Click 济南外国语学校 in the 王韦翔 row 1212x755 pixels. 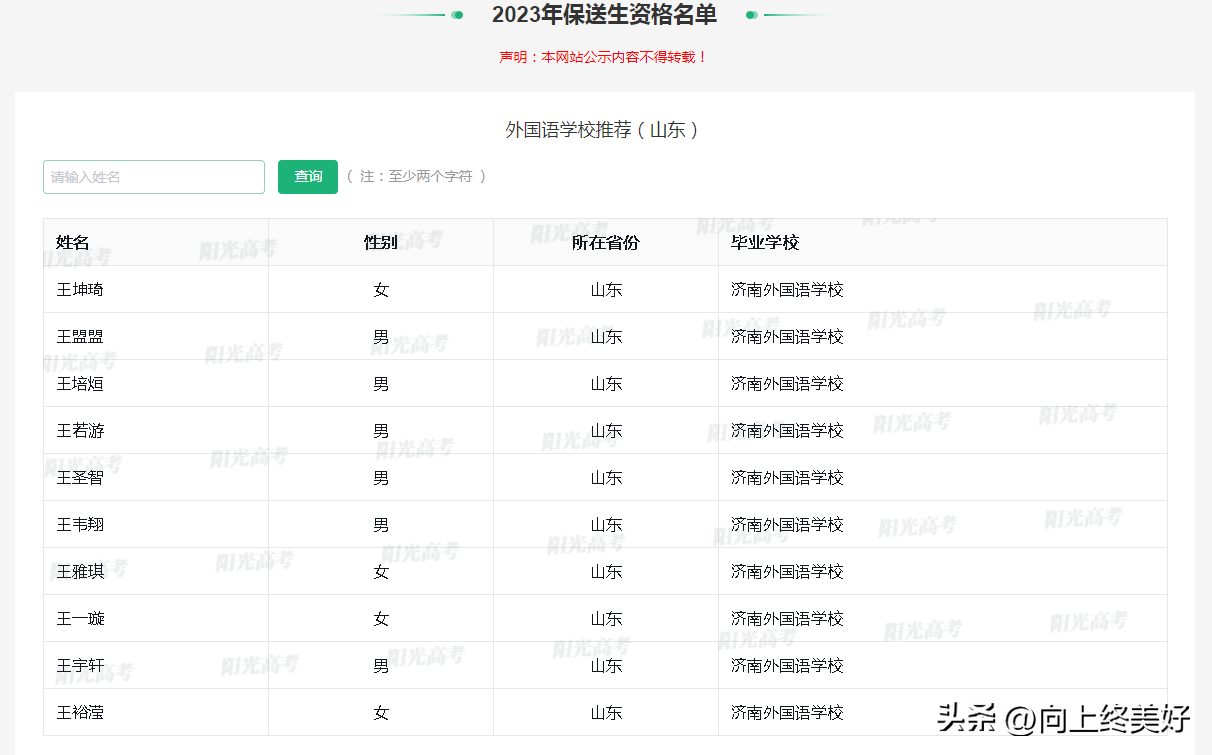click(787, 525)
